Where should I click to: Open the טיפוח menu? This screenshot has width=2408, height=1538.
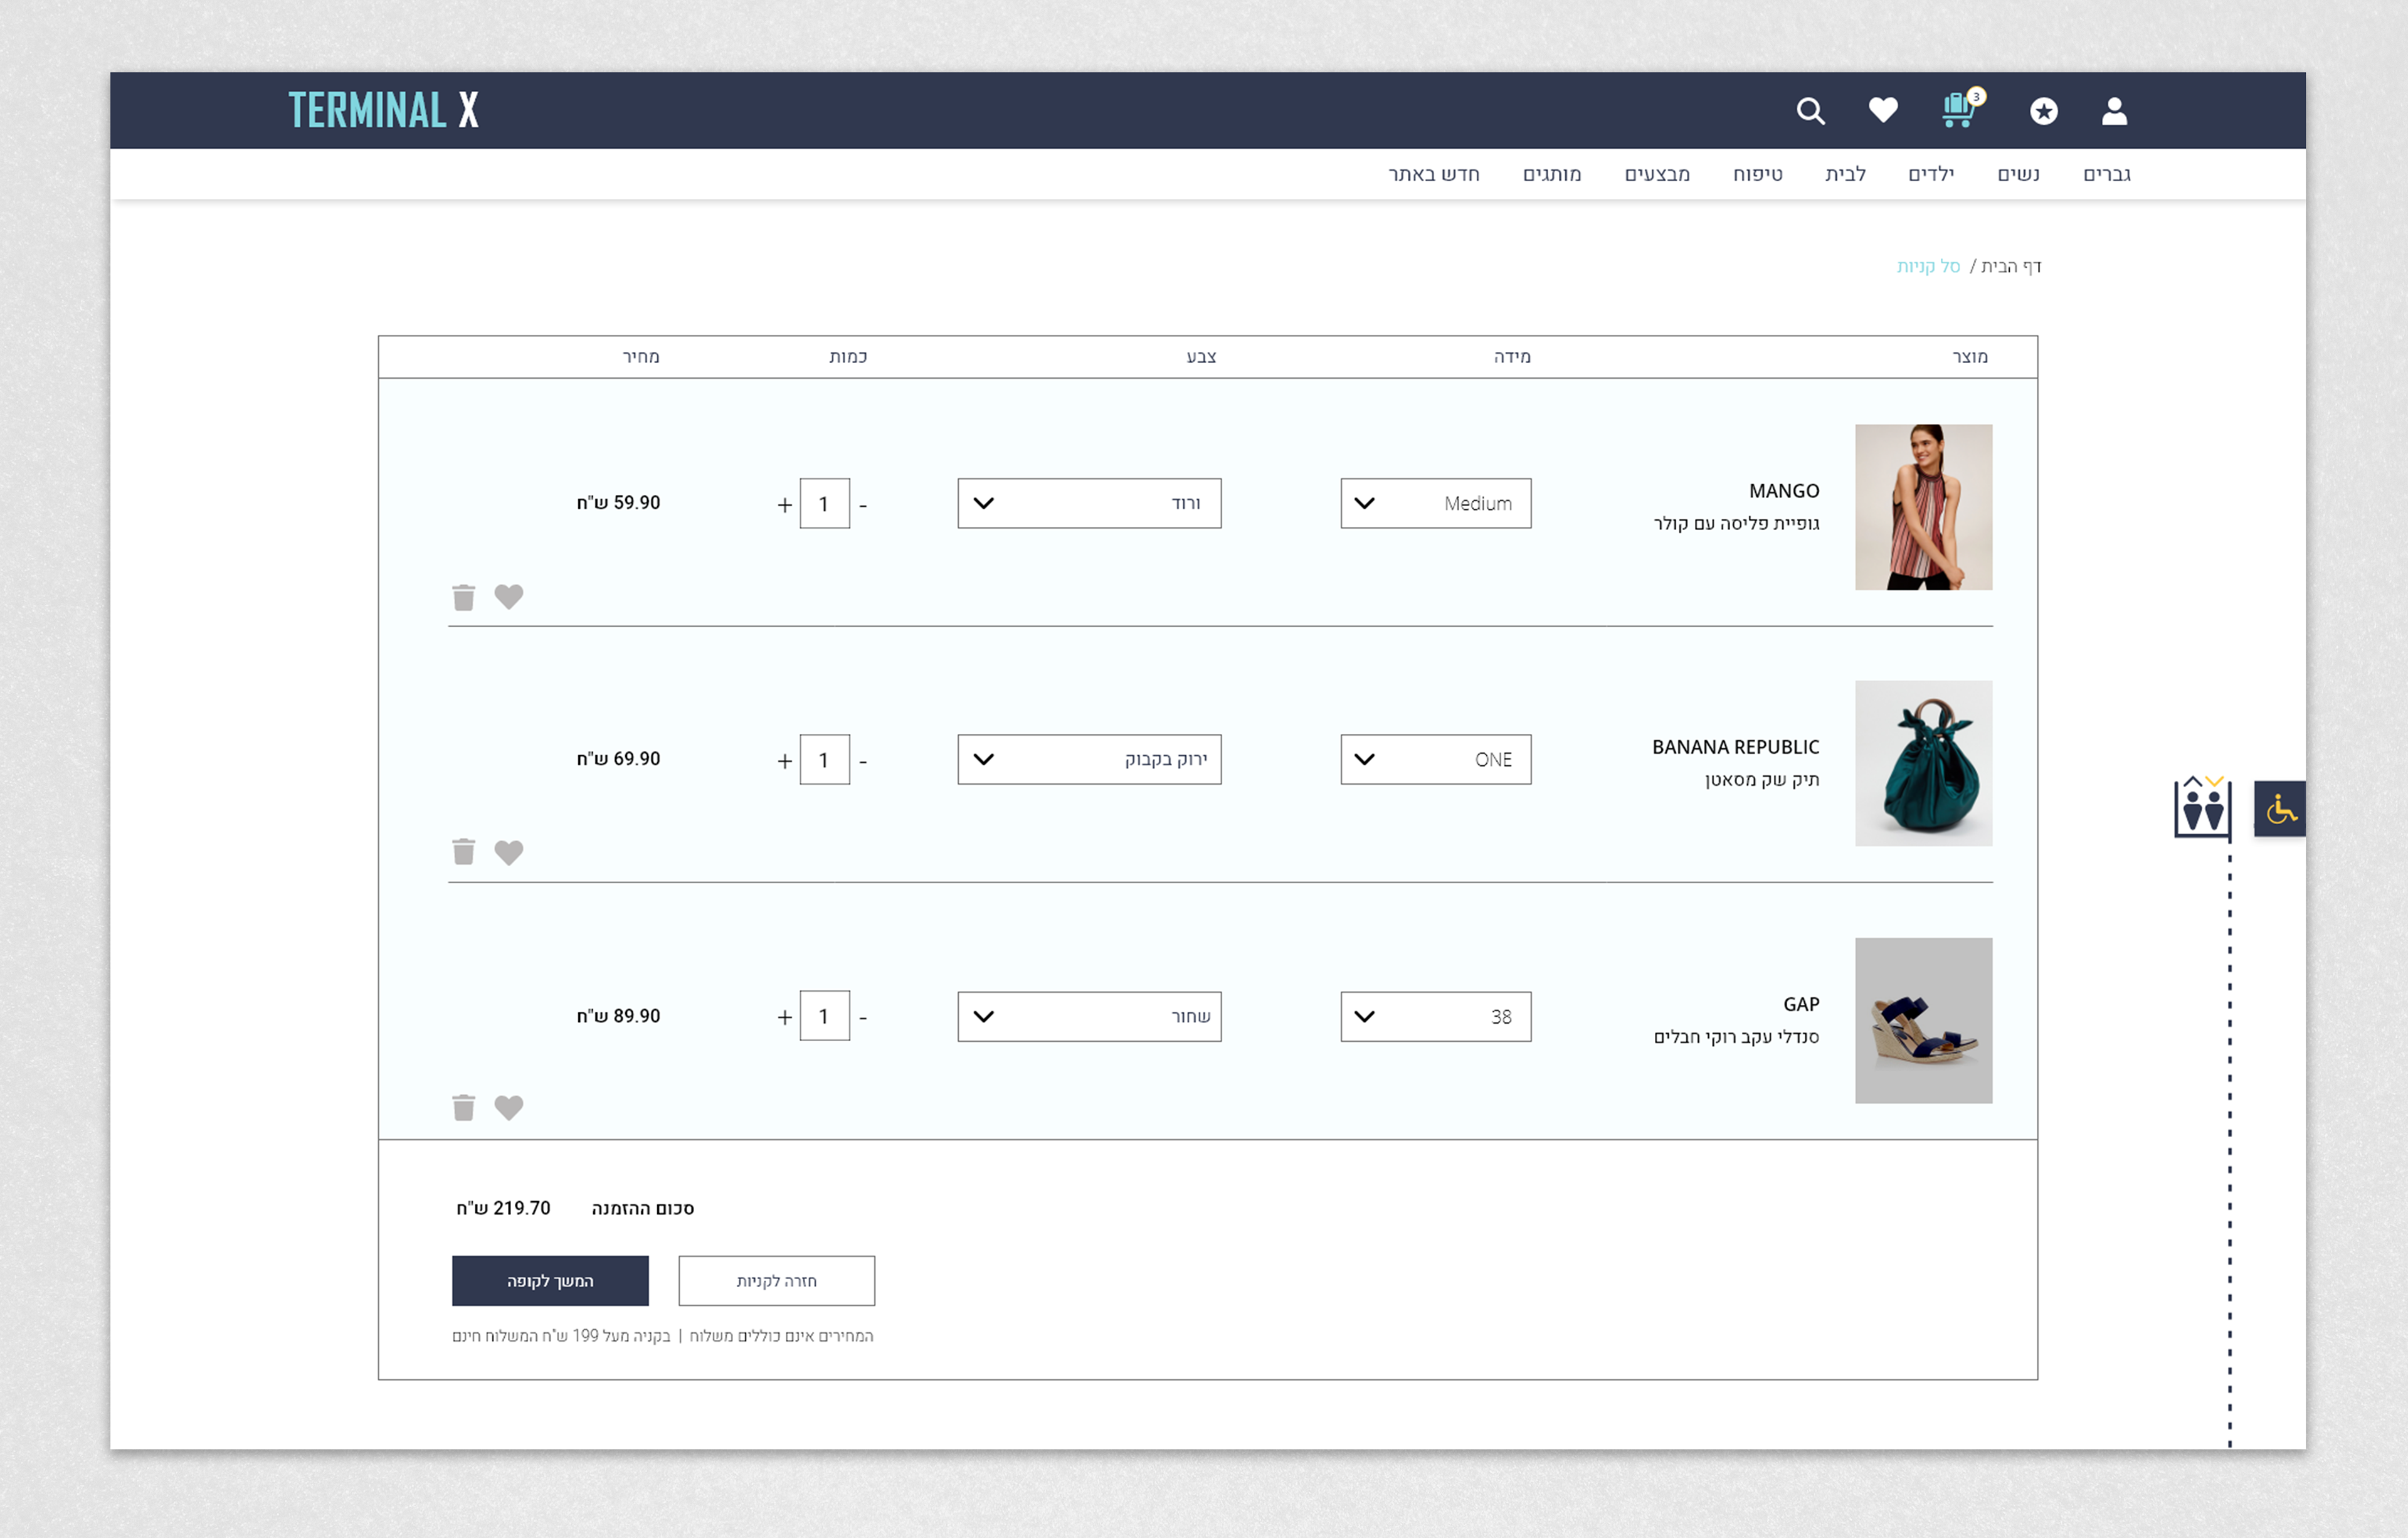point(1758,174)
